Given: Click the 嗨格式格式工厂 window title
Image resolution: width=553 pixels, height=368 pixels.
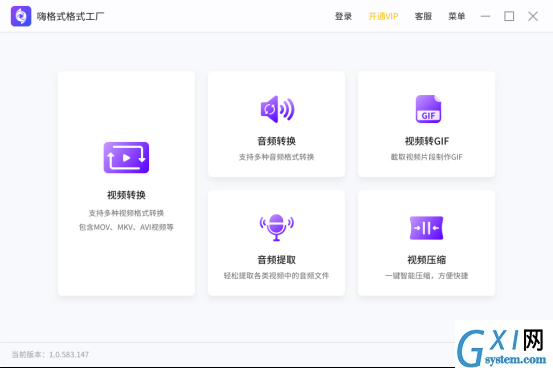Looking at the screenshot, I should pyautogui.click(x=71, y=16).
